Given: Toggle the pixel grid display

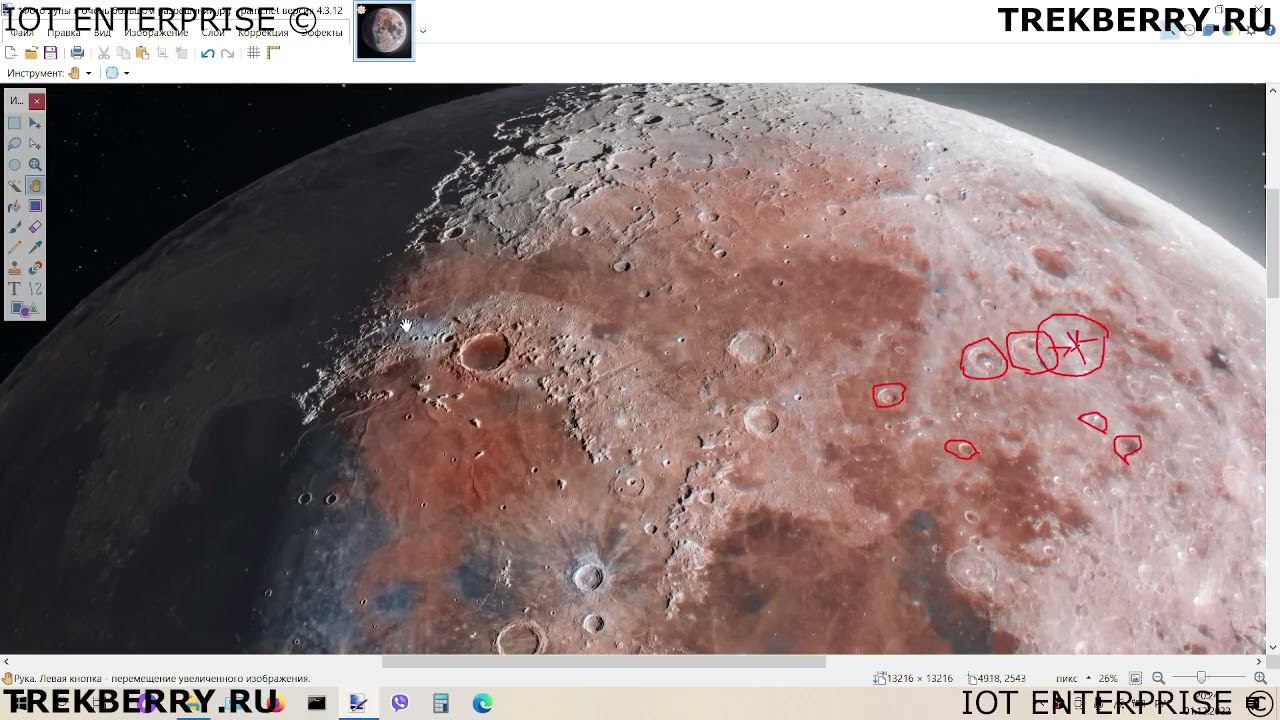Looking at the screenshot, I should 254,53.
